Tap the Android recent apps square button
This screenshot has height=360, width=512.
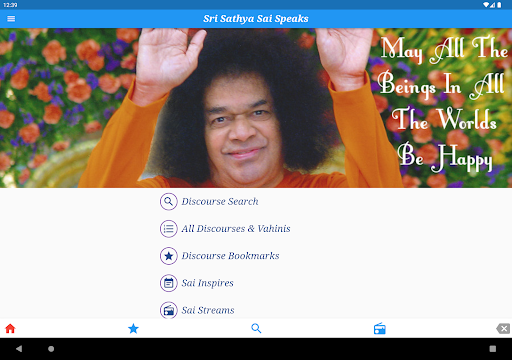click(x=493, y=349)
